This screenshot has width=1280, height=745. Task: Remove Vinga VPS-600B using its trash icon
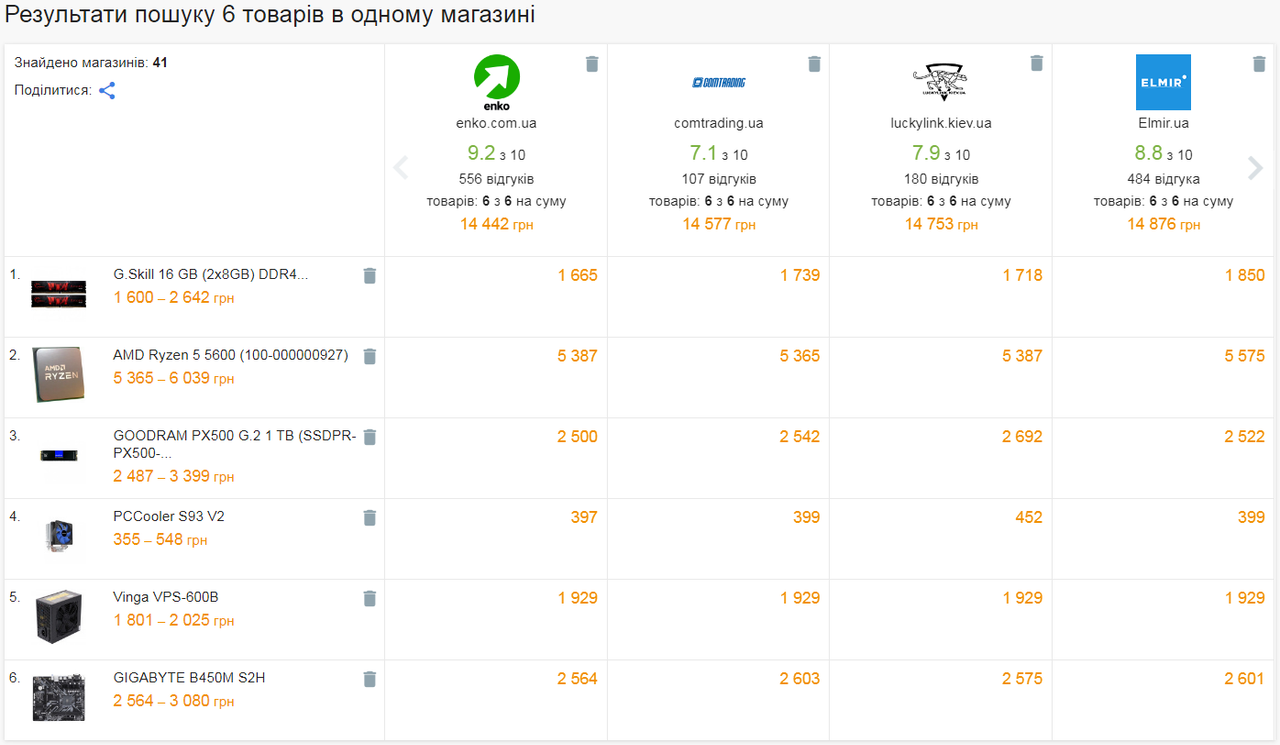click(x=369, y=598)
